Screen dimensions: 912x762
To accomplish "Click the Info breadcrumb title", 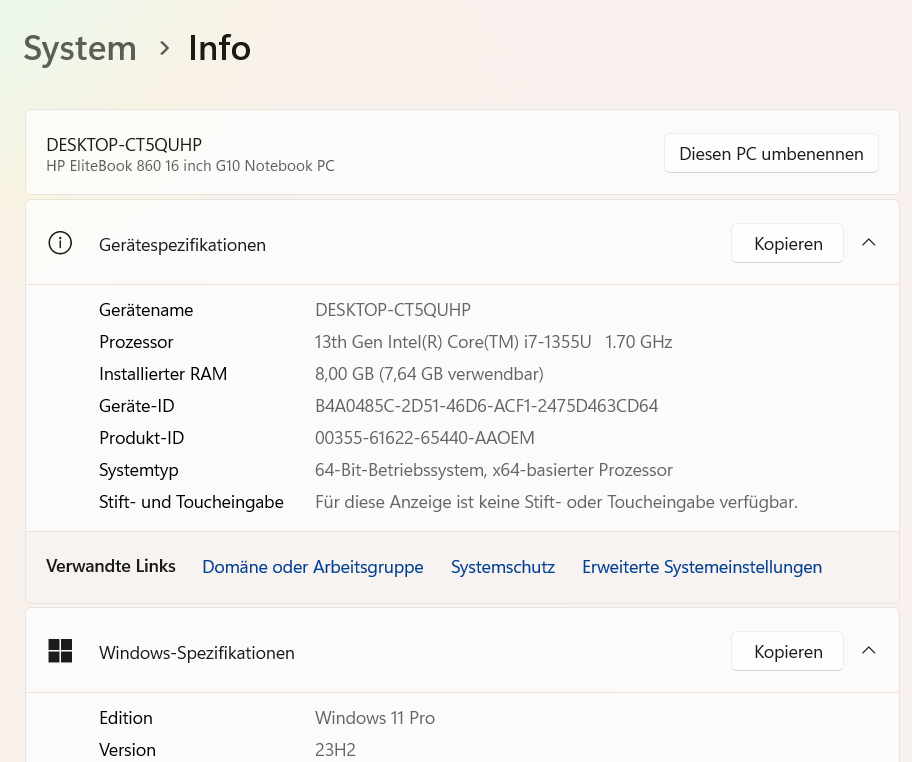I will click(220, 48).
